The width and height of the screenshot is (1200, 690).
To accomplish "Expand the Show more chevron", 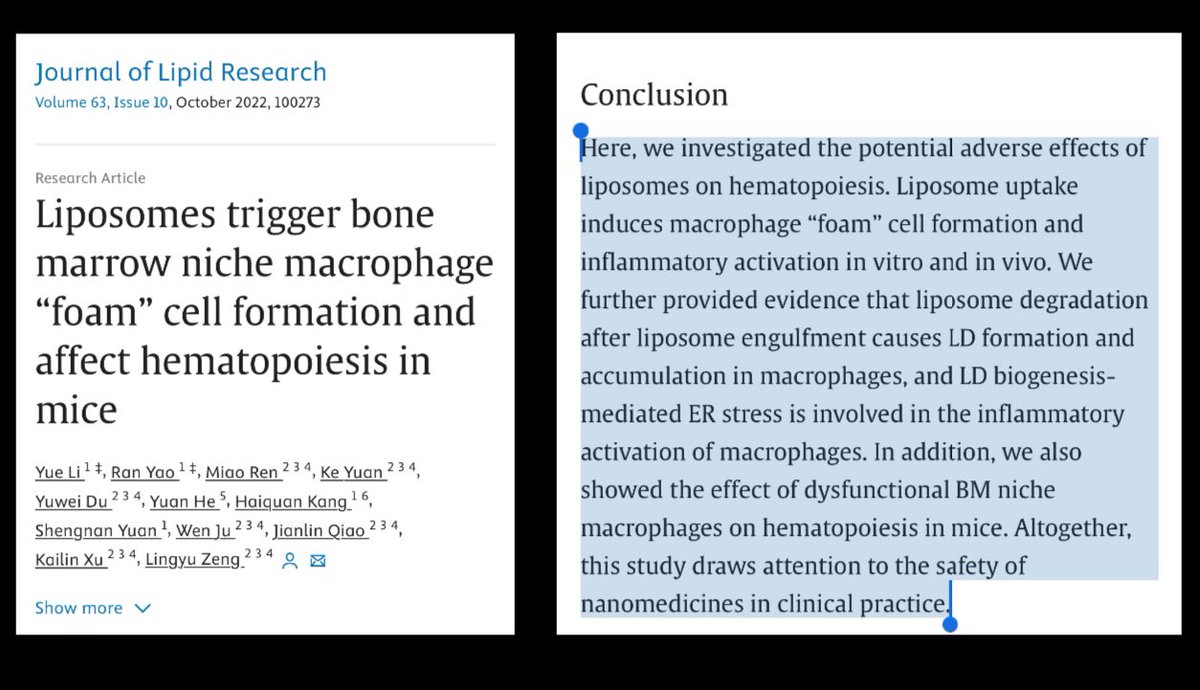I will 142,608.
